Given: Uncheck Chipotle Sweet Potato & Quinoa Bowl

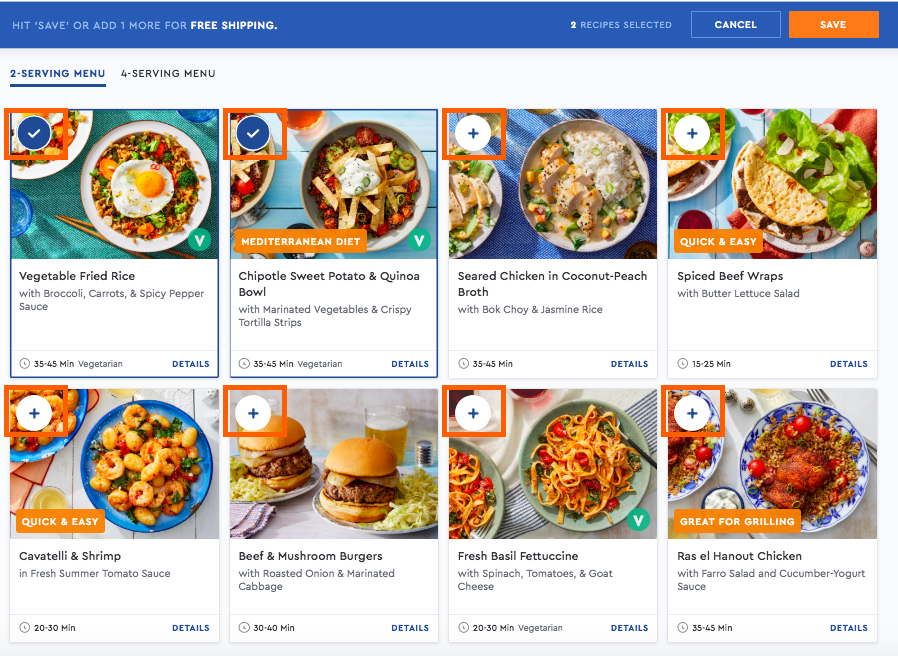Looking at the screenshot, I should pyautogui.click(x=253, y=133).
